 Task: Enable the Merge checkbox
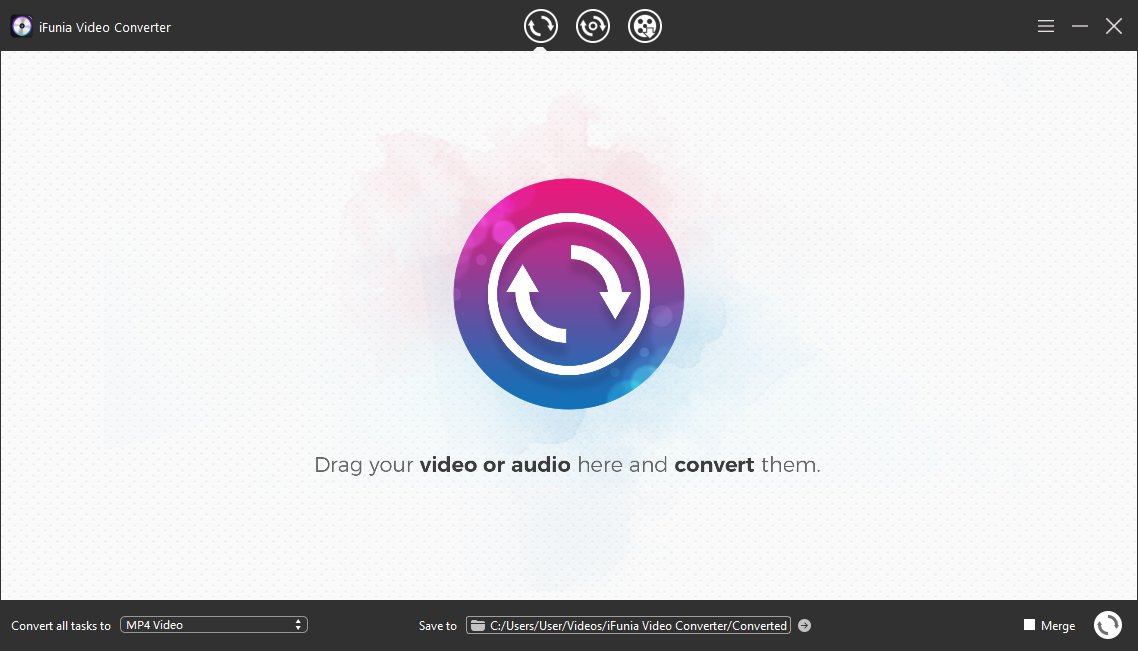(1029, 625)
